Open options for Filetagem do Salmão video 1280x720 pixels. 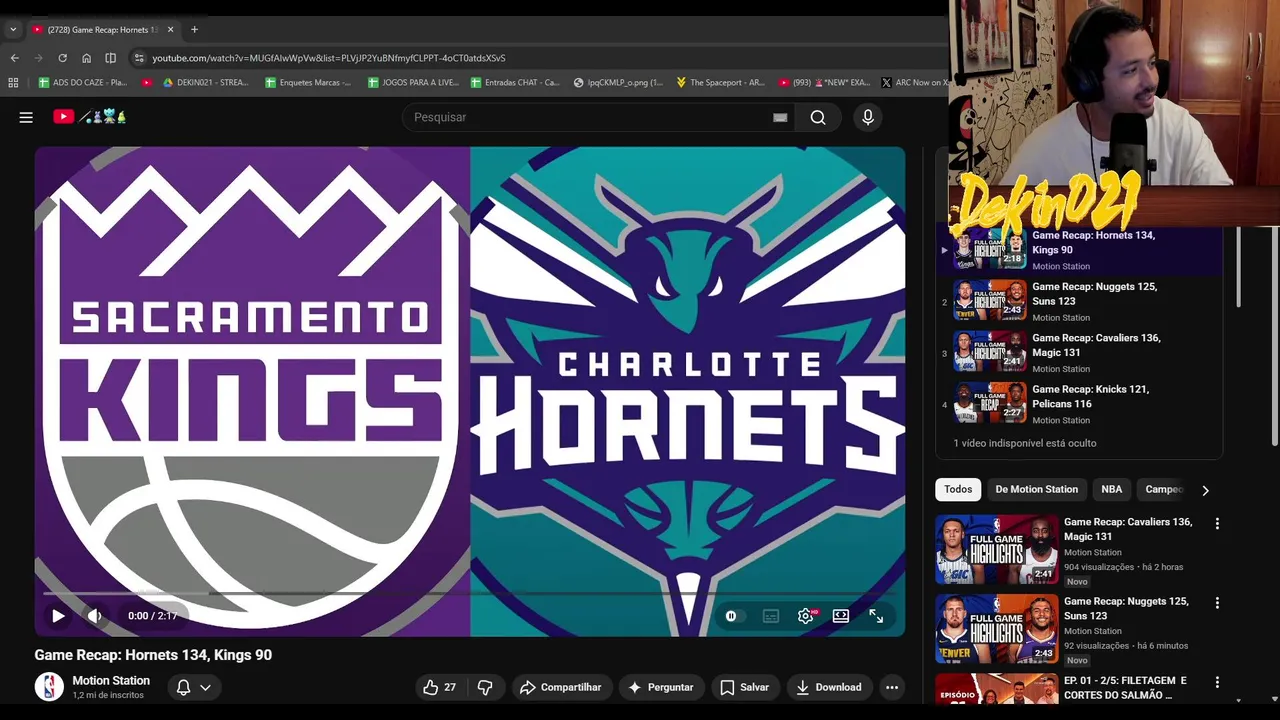pos(1217,682)
